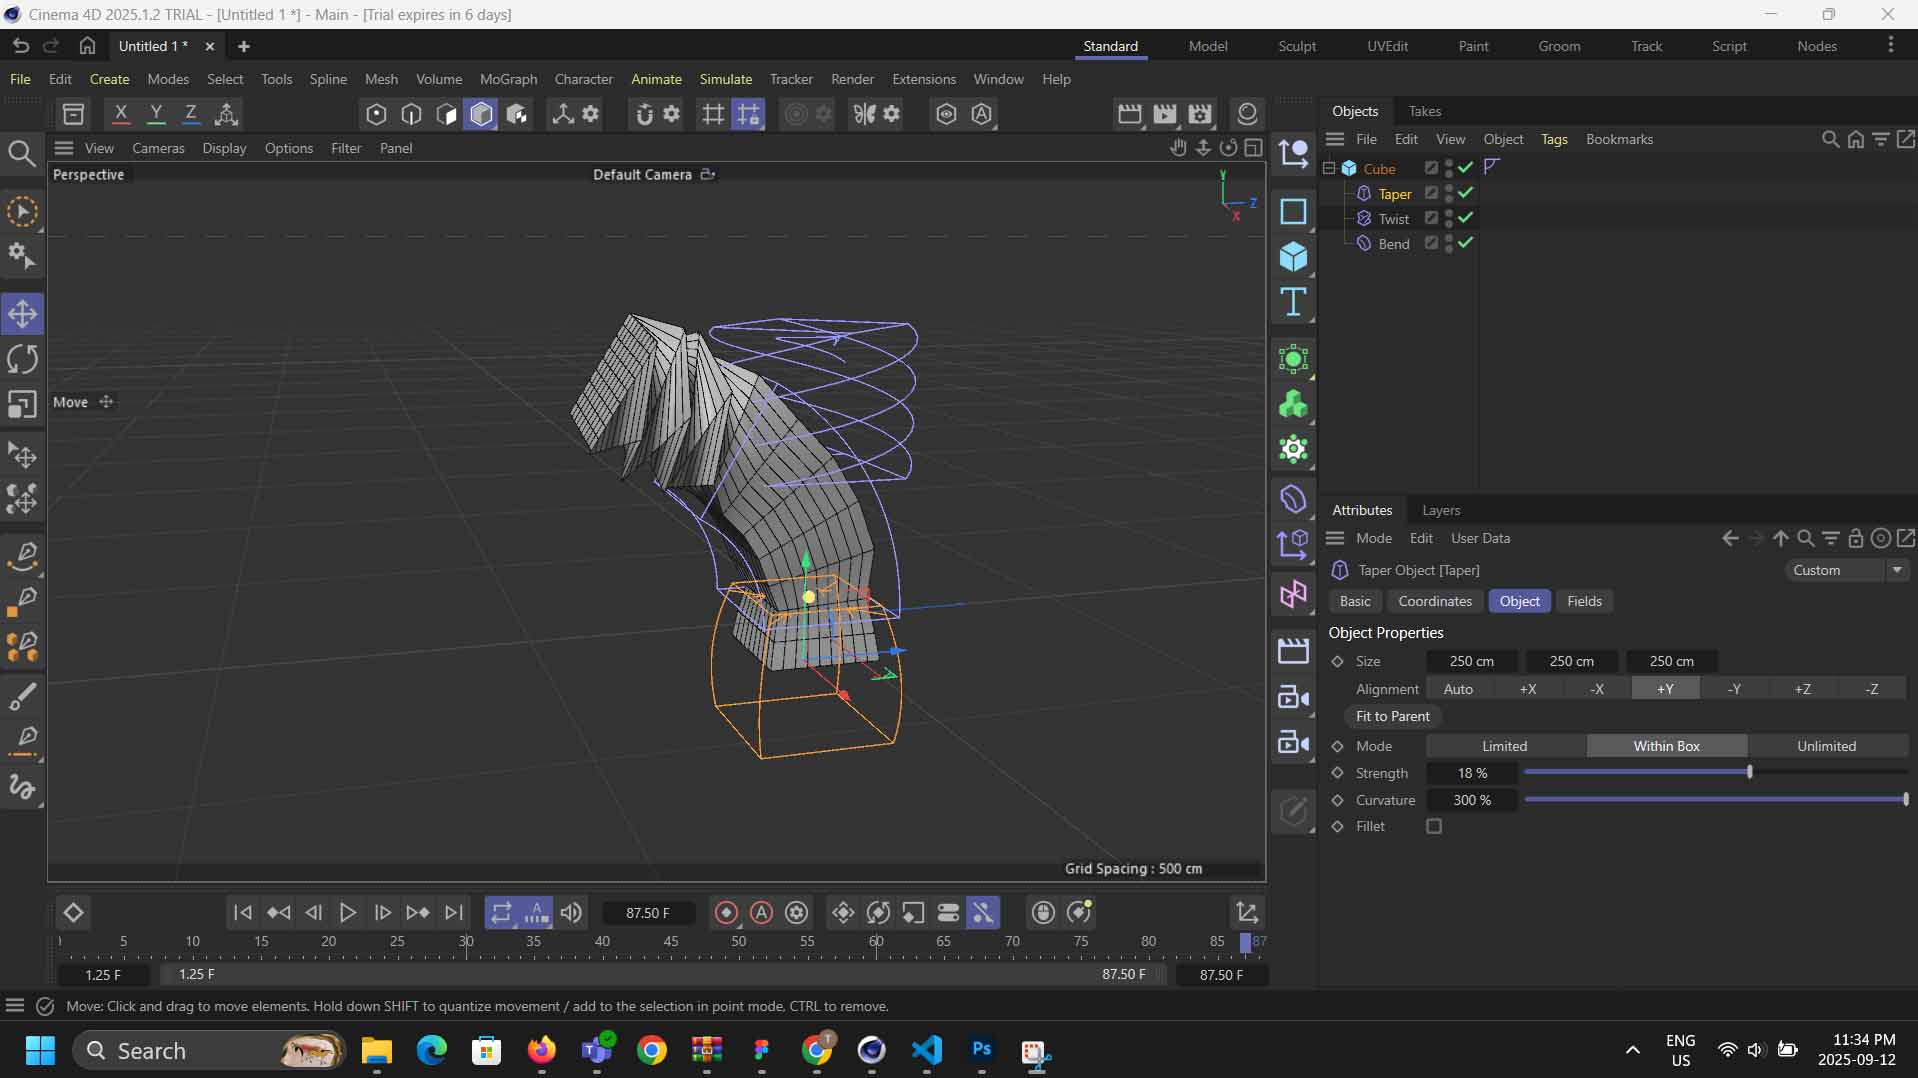The height and width of the screenshot is (1078, 1918).
Task: Open the Custom layout dropdown in Attributes
Action: point(1846,570)
